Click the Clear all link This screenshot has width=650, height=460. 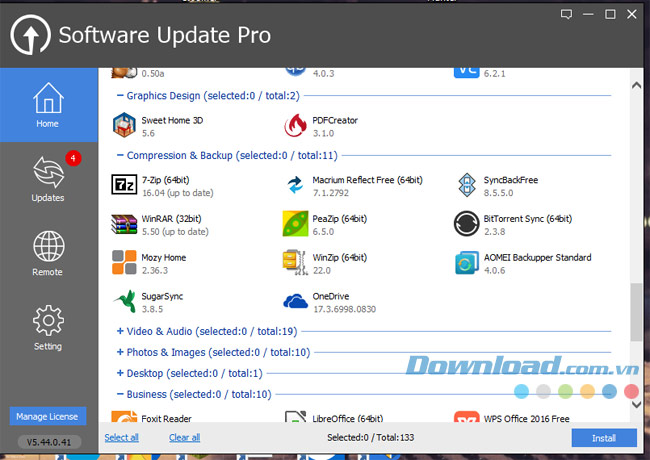(x=184, y=438)
